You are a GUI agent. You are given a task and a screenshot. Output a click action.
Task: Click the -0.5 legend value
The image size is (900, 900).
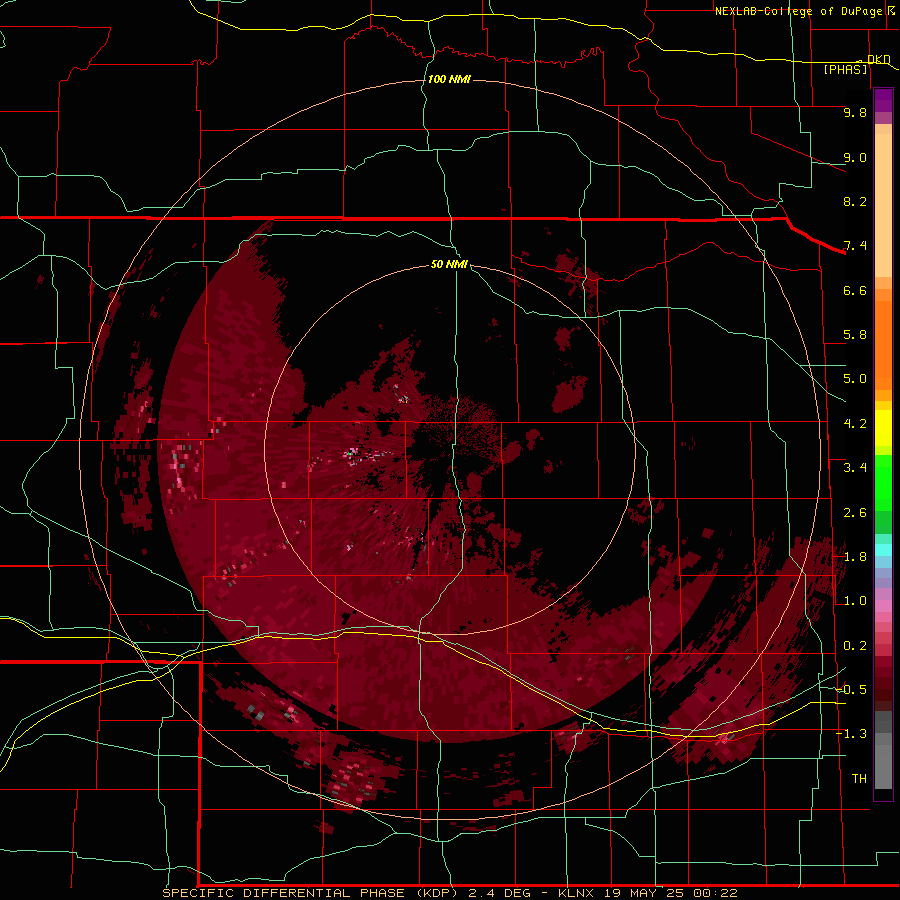point(851,690)
